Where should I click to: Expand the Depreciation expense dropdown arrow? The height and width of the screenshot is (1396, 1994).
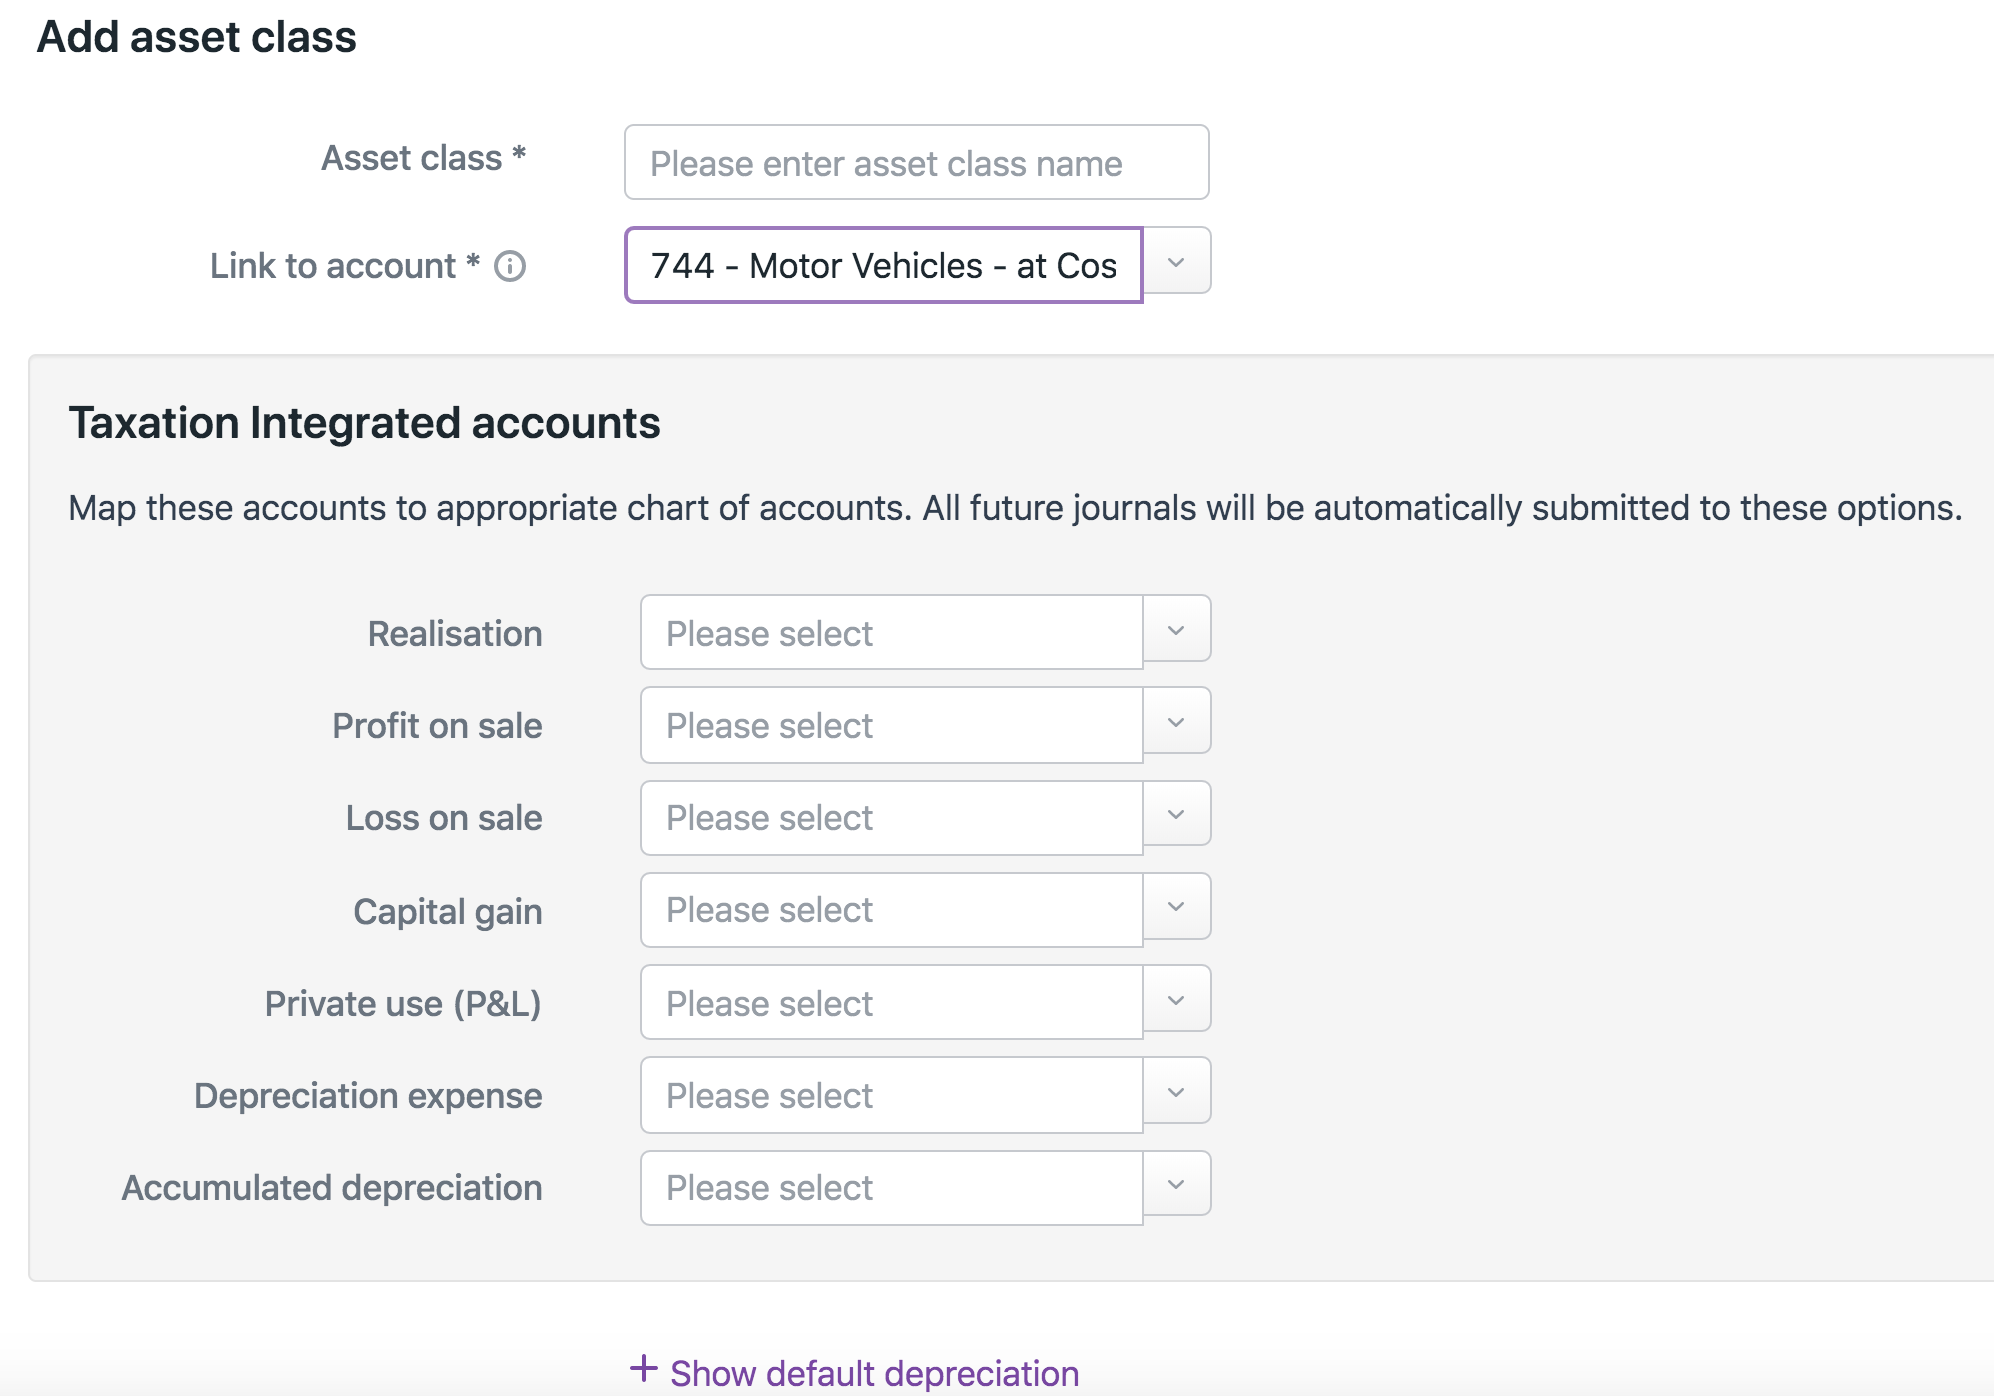tap(1176, 1092)
